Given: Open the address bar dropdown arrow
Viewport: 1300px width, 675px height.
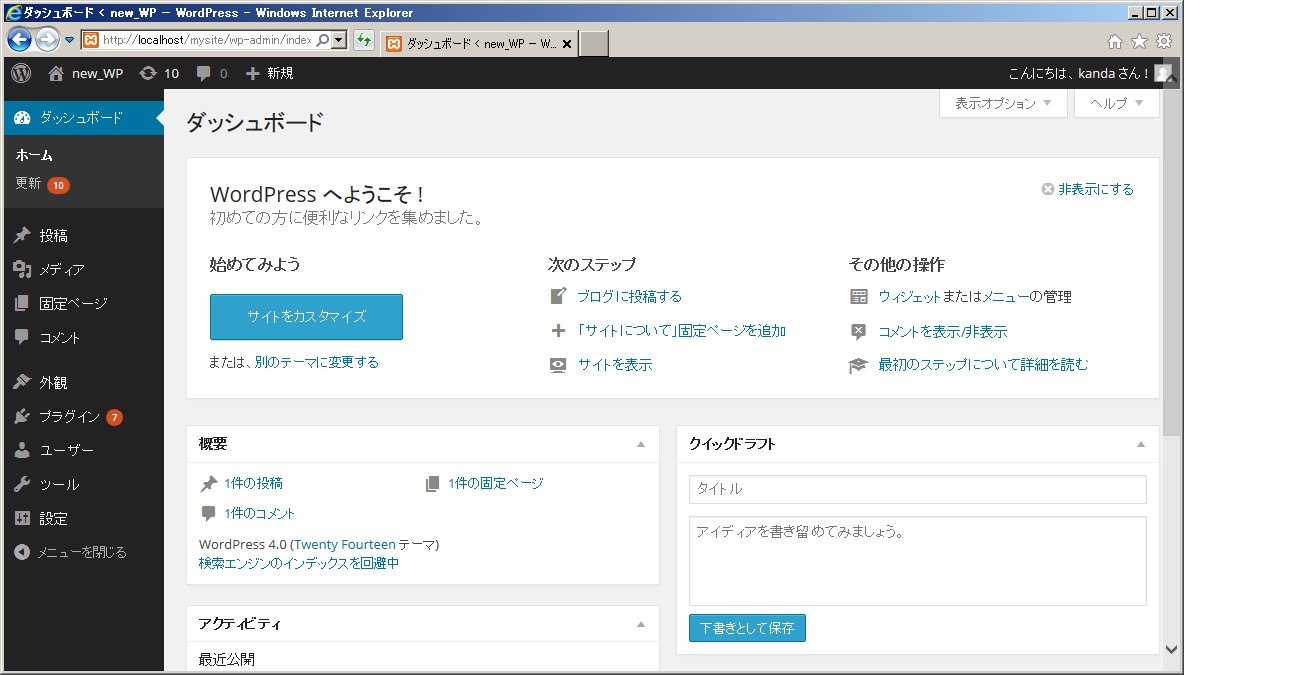Looking at the screenshot, I should [339, 41].
